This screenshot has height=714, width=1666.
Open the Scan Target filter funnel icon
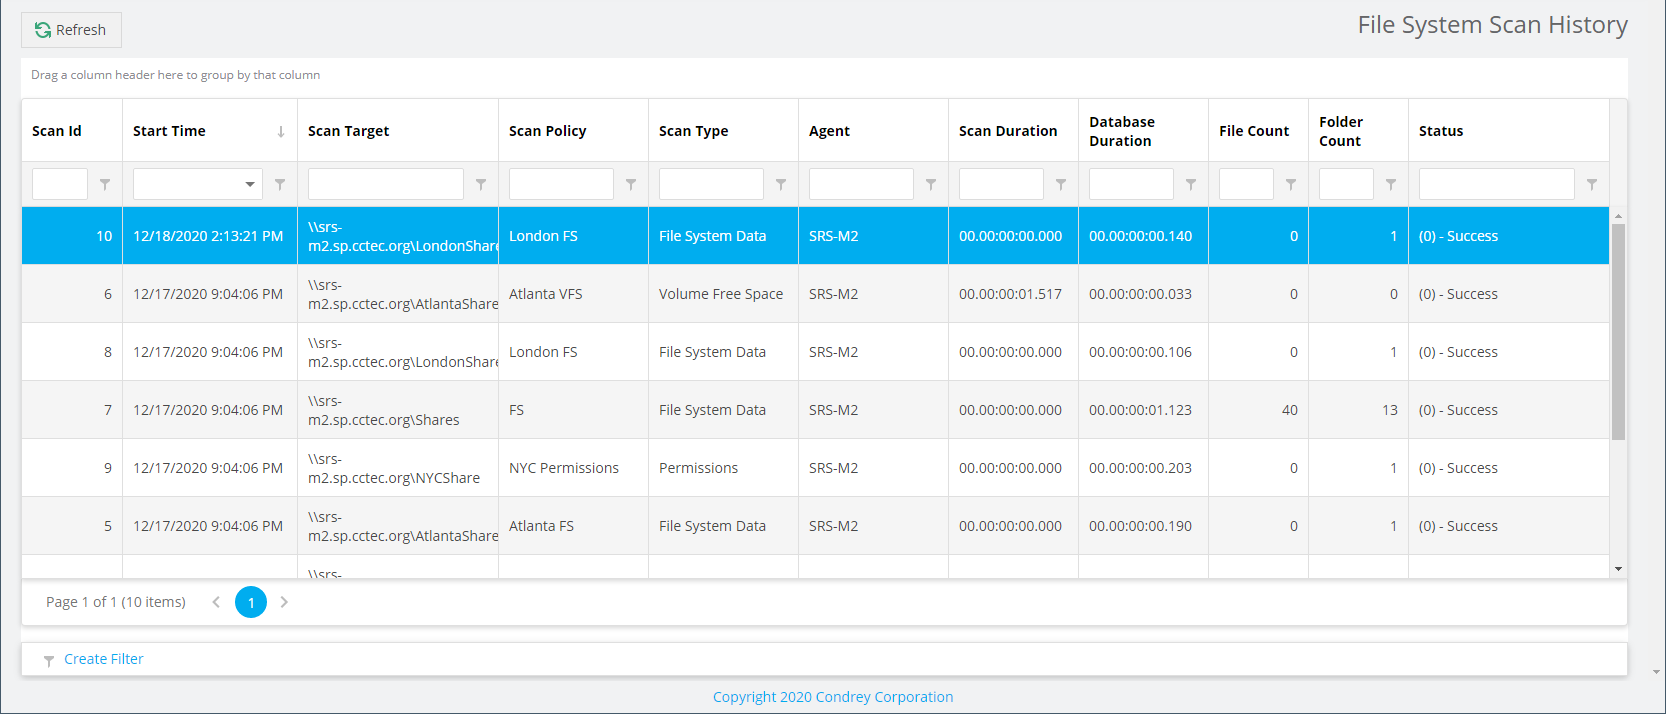pos(481,184)
